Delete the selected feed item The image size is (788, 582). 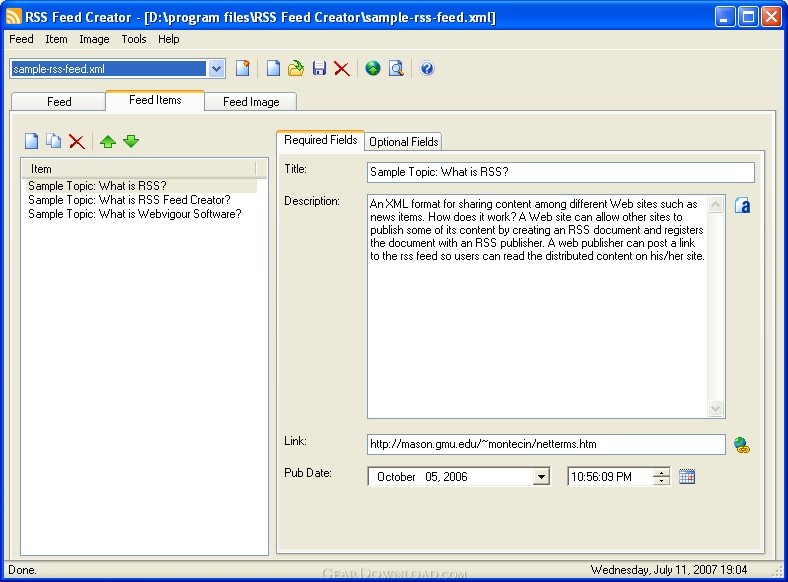[76, 142]
